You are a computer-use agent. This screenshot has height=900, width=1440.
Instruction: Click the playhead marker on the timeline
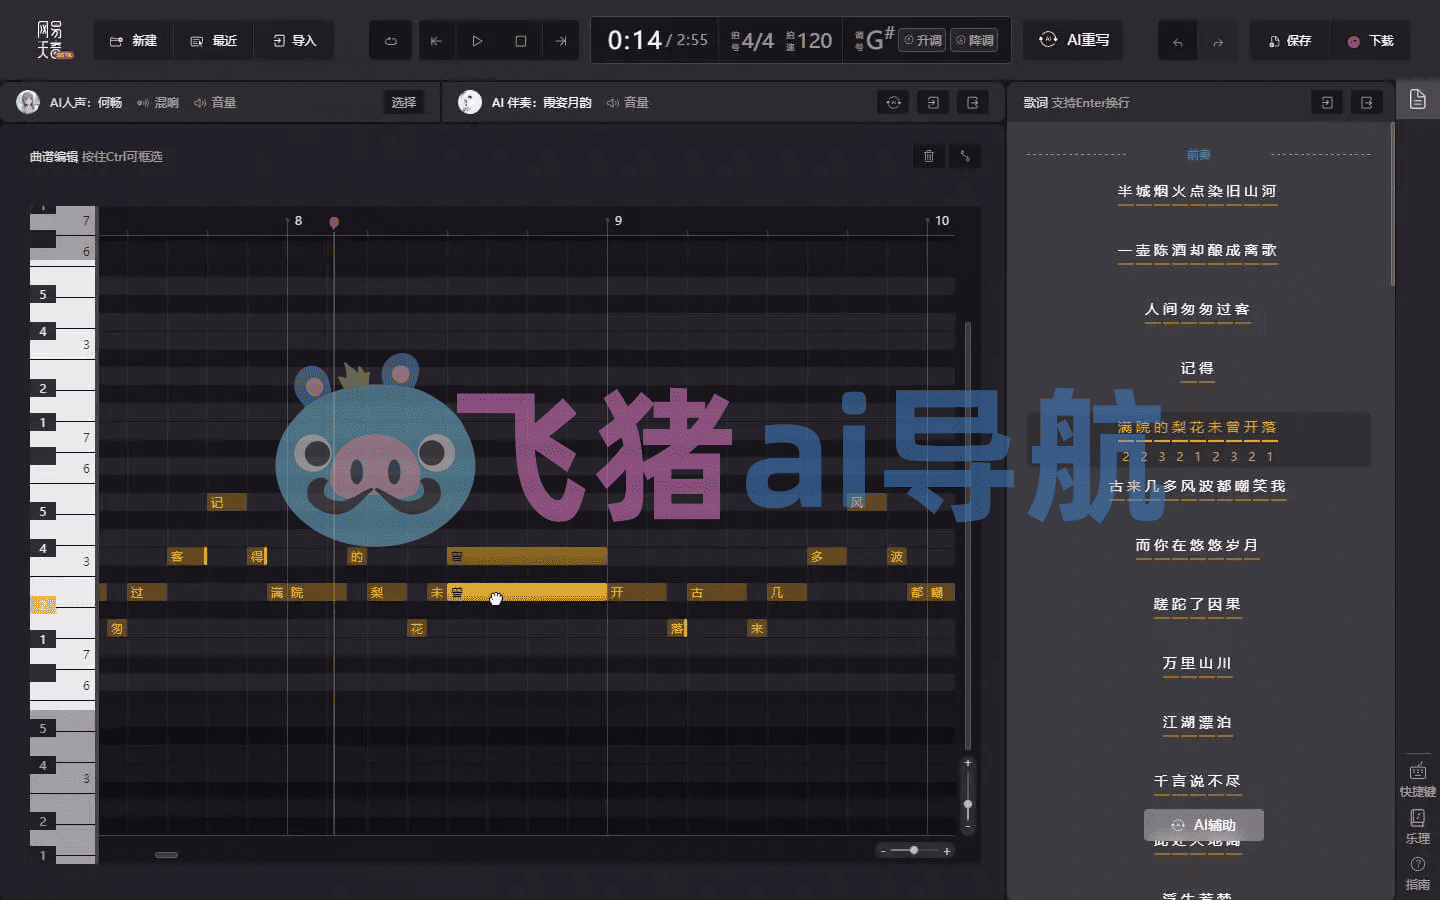coord(334,222)
